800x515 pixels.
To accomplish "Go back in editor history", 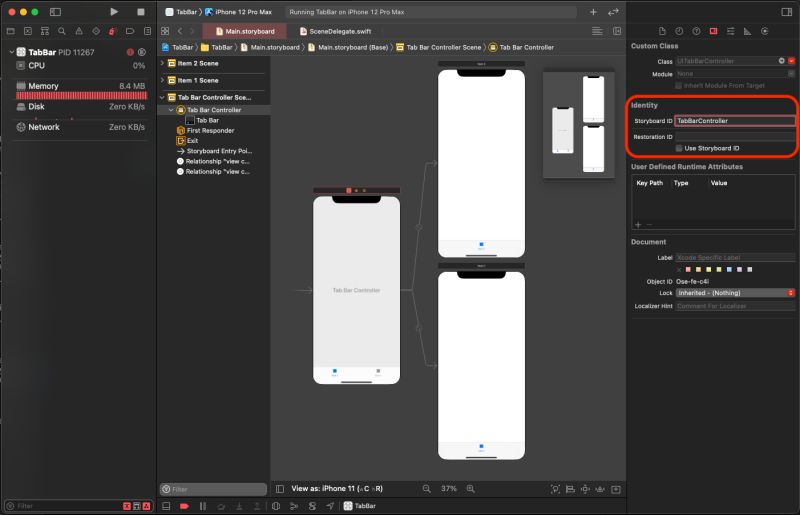I will click(x=180, y=31).
